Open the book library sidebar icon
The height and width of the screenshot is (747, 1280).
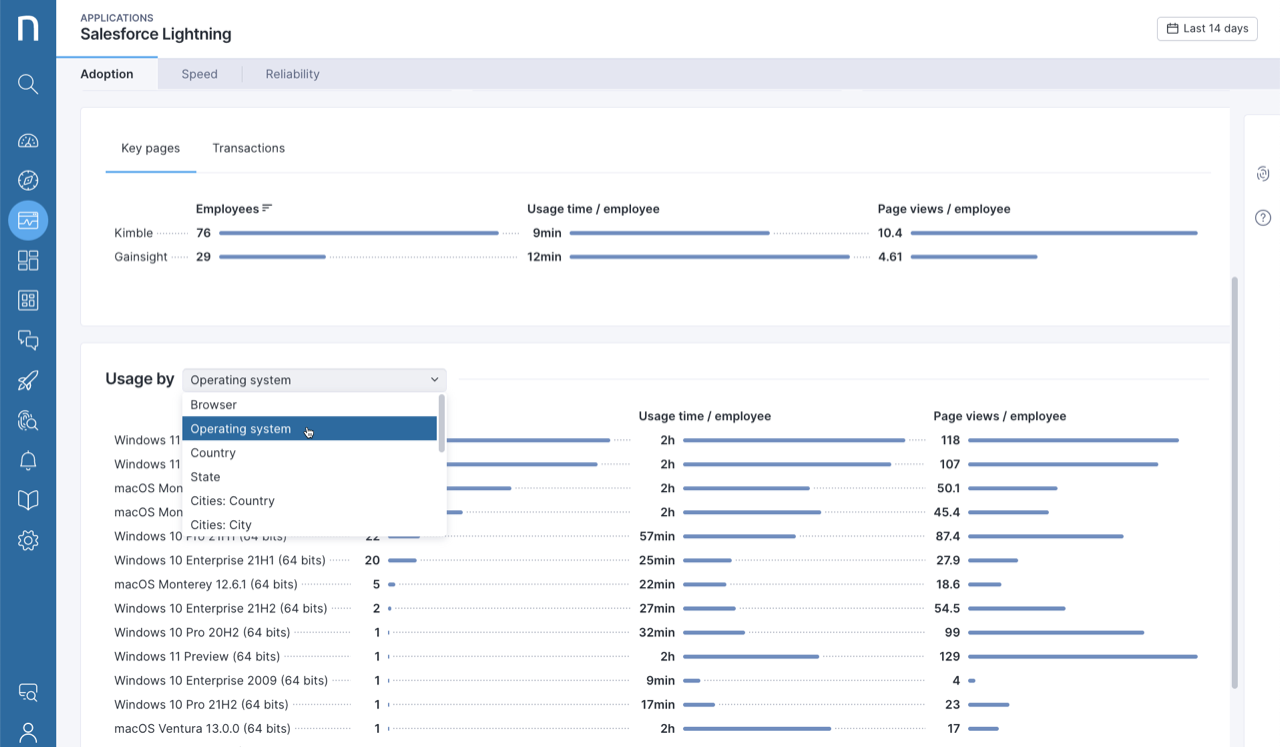click(x=28, y=500)
